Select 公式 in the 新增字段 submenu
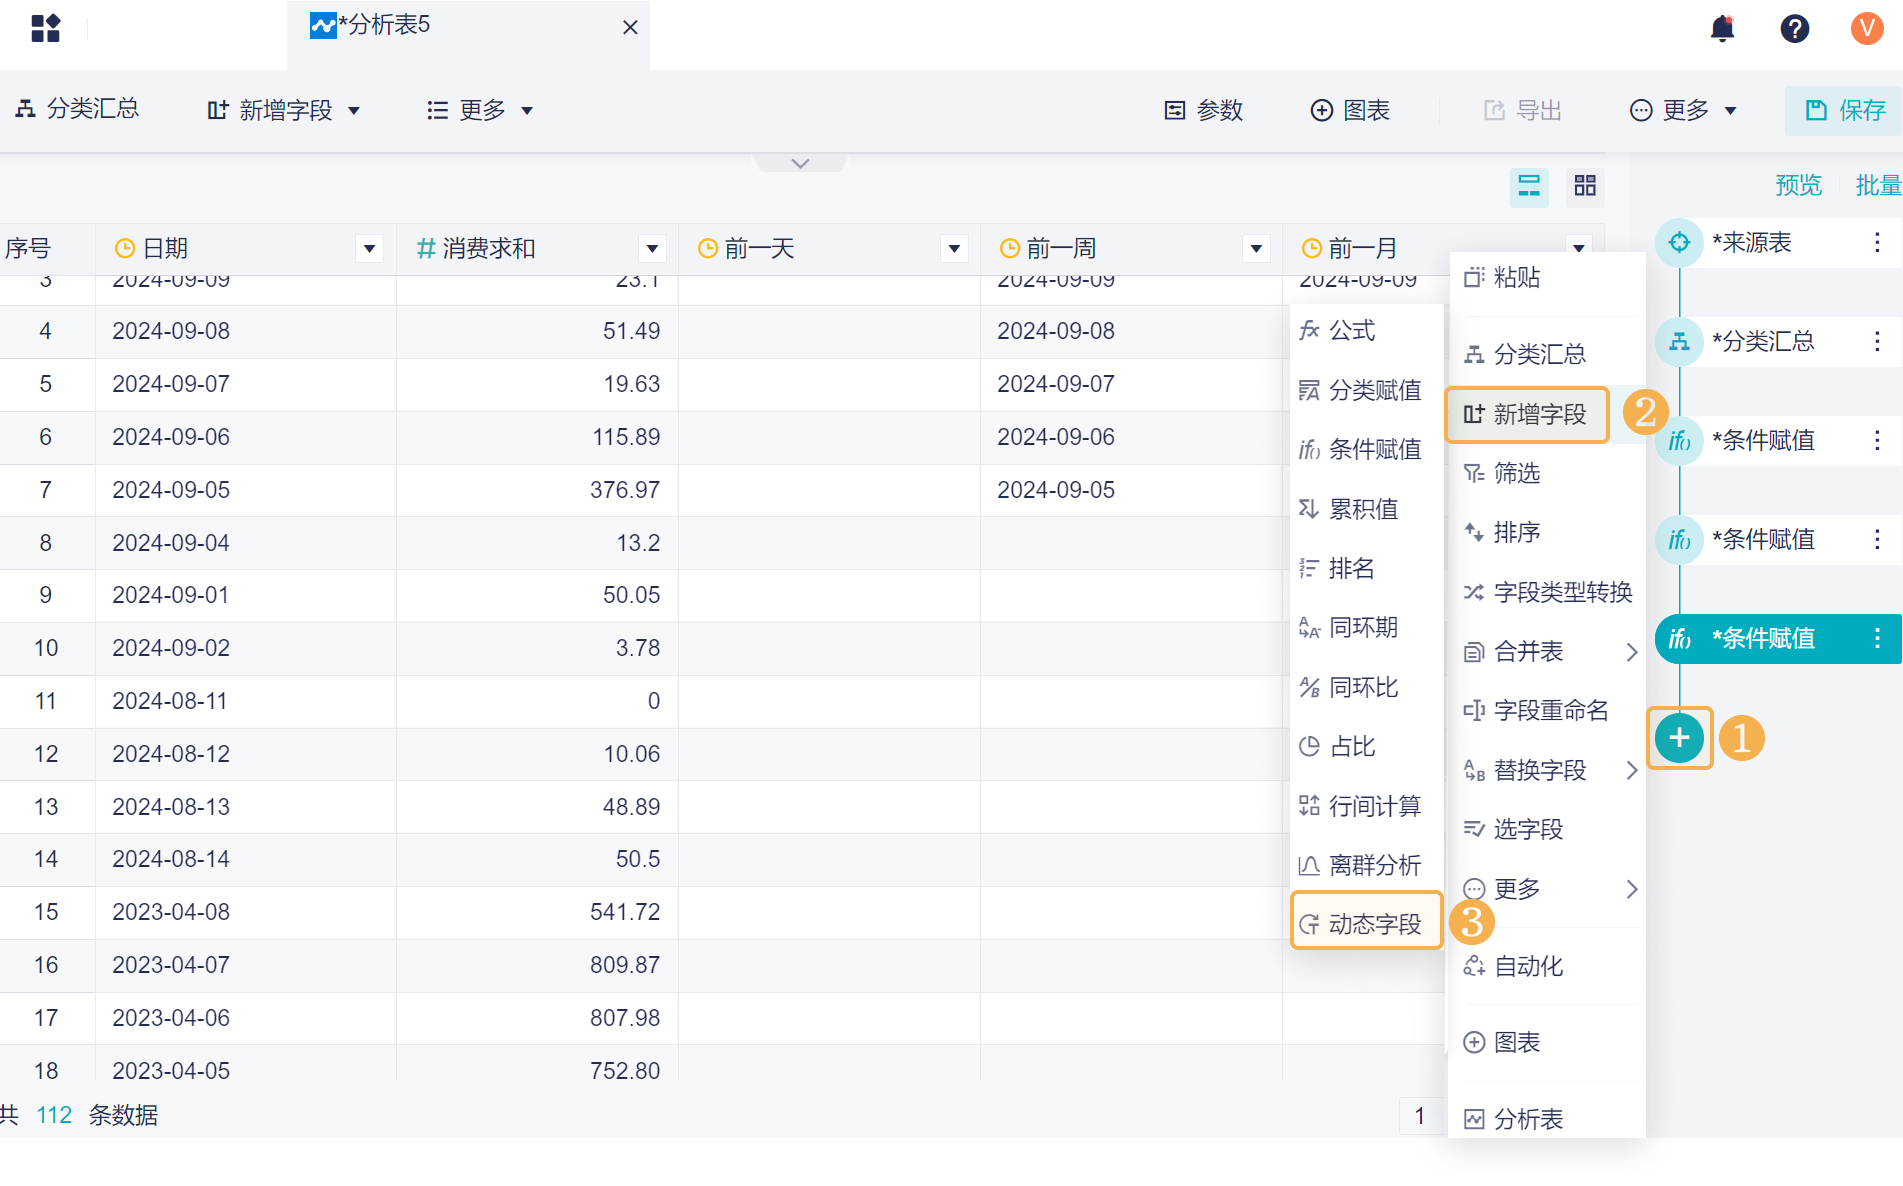The height and width of the screenshot is (1186, 1903). coord(1367,330)
